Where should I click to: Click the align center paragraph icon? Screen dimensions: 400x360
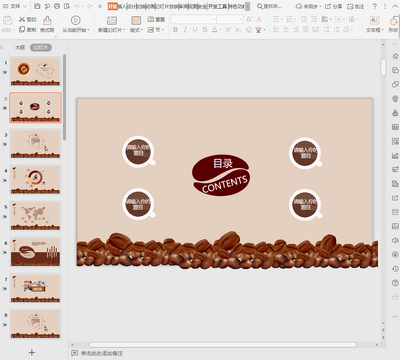[286, 30]
